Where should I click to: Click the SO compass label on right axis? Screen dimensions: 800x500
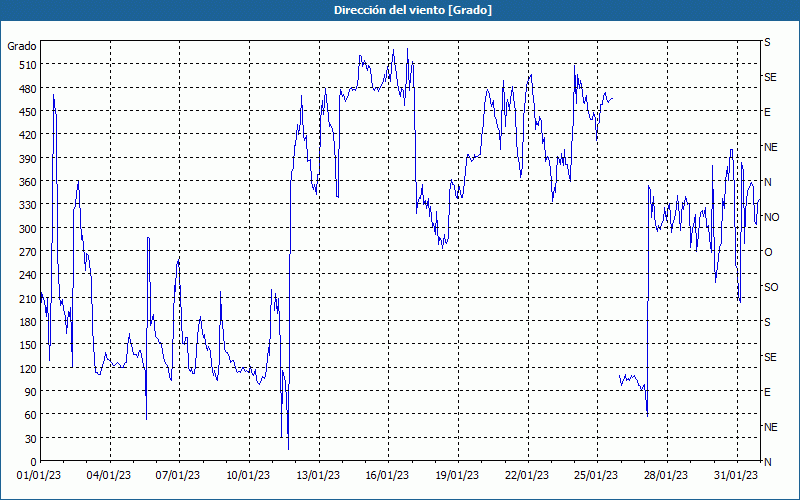coord(771,288)
